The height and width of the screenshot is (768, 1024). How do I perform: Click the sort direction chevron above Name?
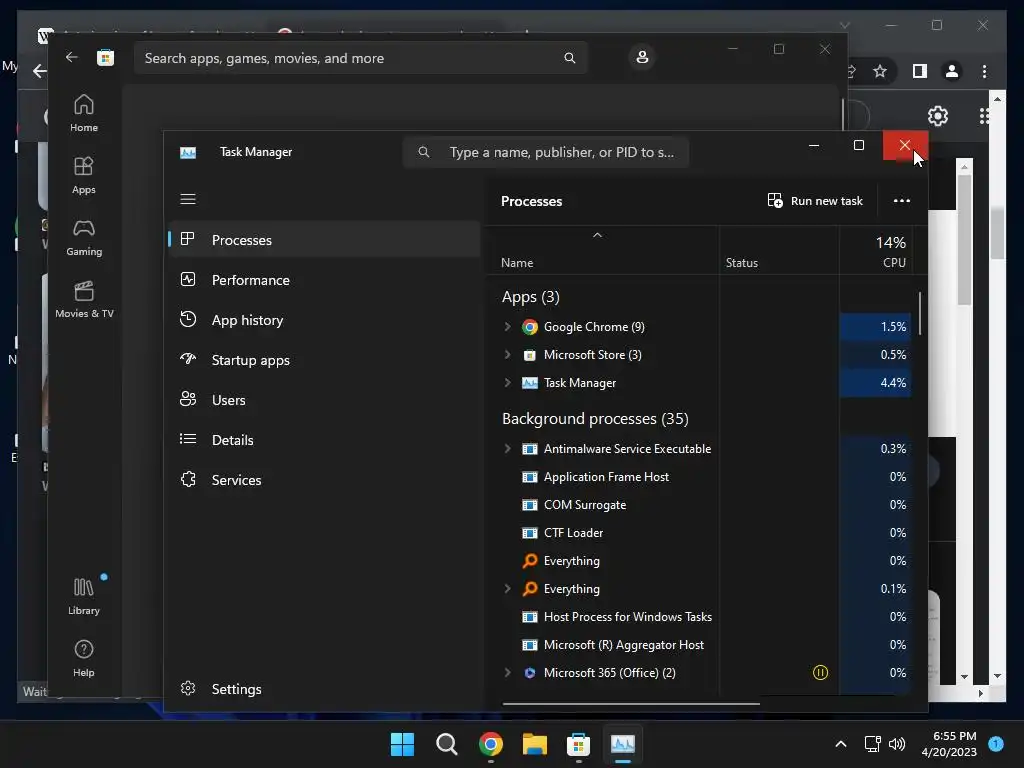[x=597, y=235]
